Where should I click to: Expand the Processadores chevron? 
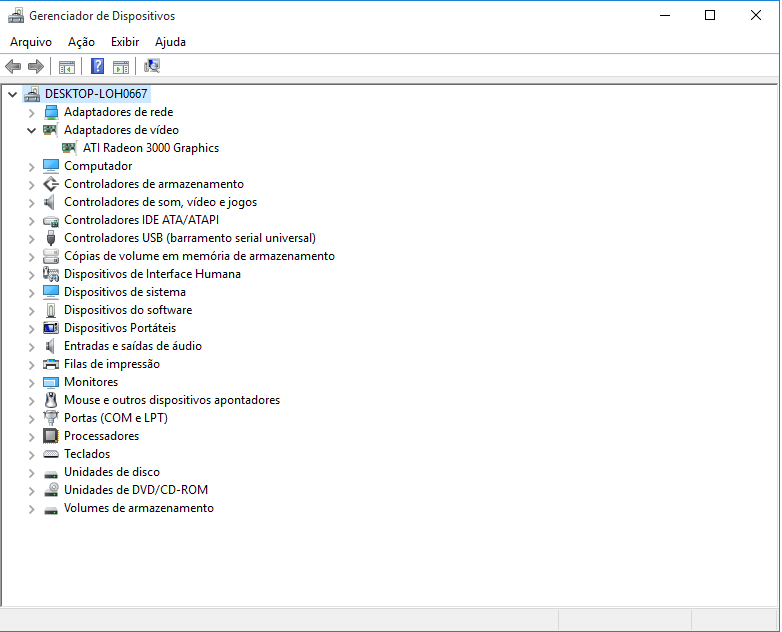[31, 437]
